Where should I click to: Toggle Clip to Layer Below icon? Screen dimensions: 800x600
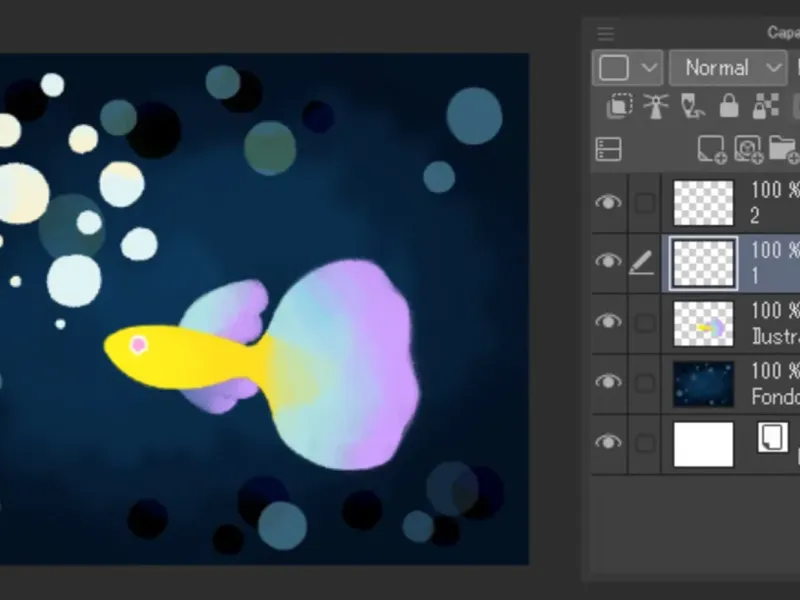[619, 106]
